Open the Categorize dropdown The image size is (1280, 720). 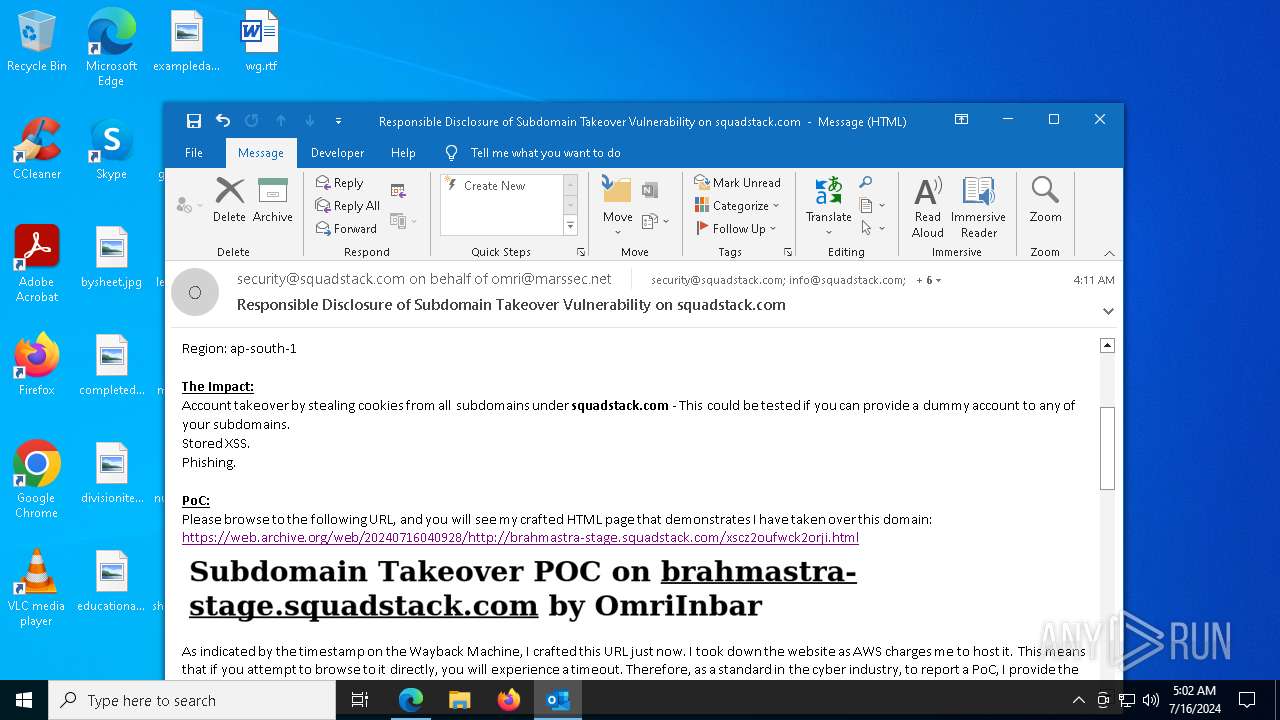tap(737, 206)
